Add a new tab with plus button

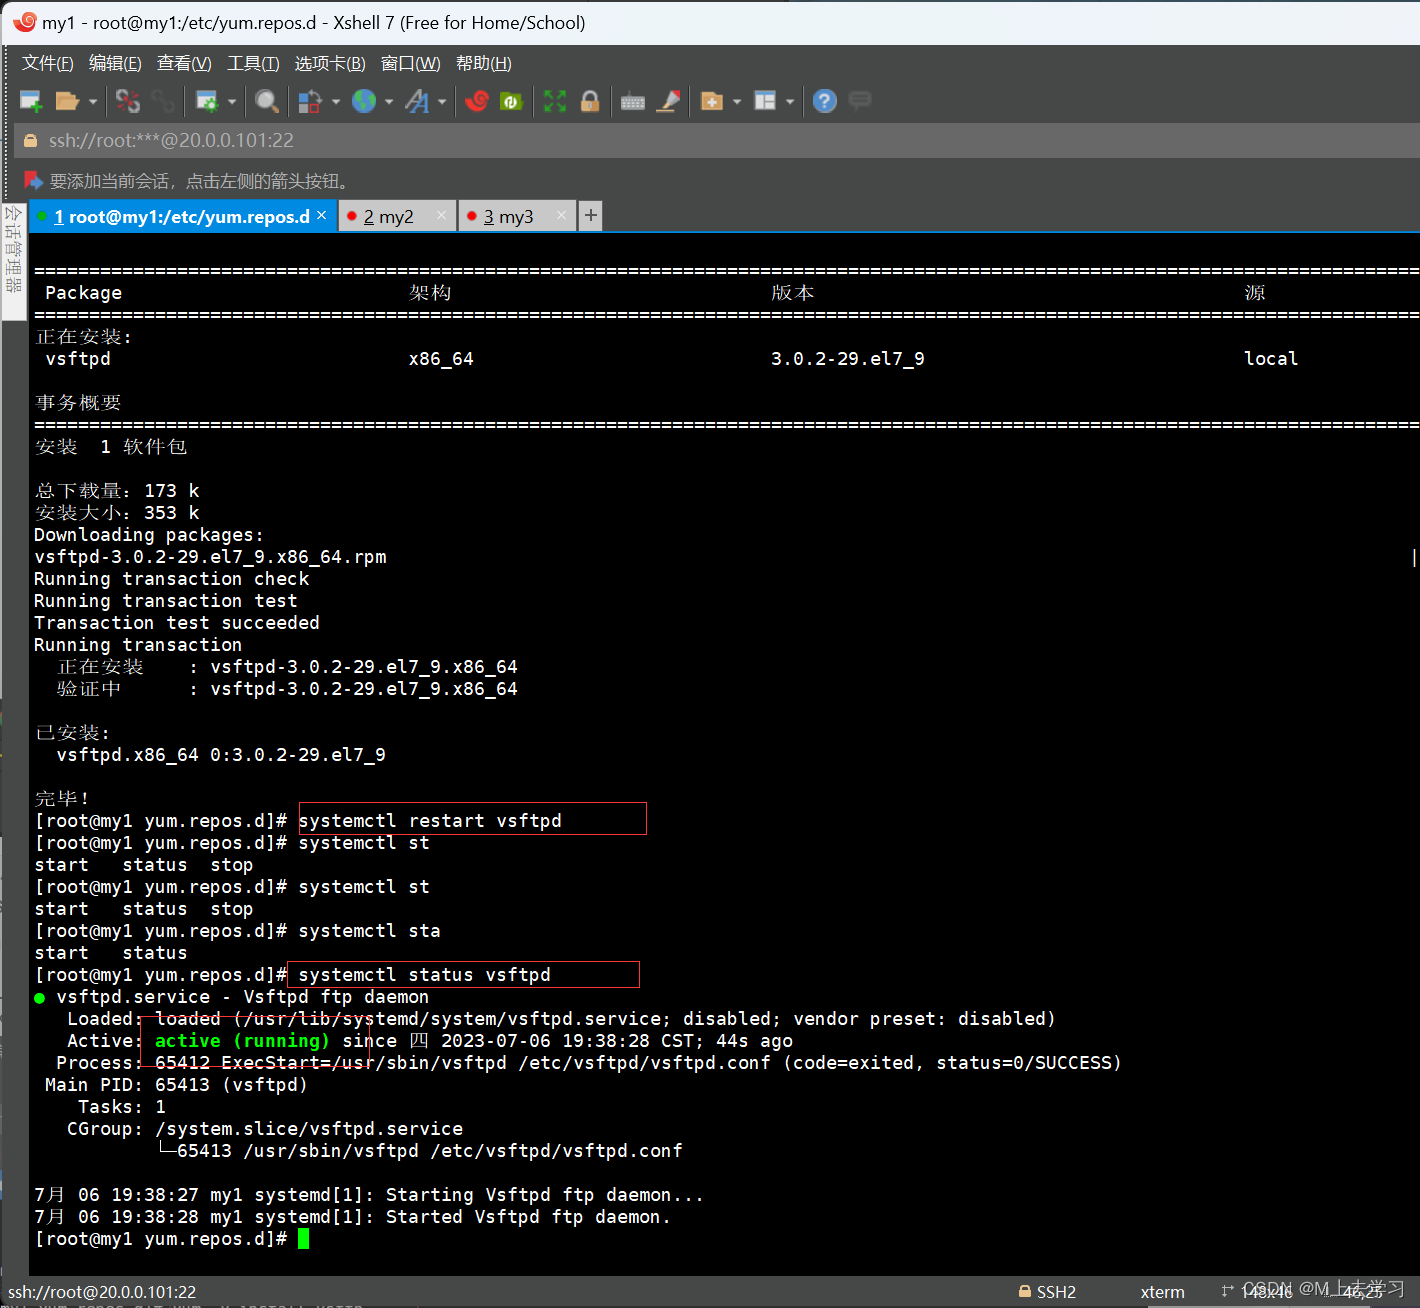591,216
